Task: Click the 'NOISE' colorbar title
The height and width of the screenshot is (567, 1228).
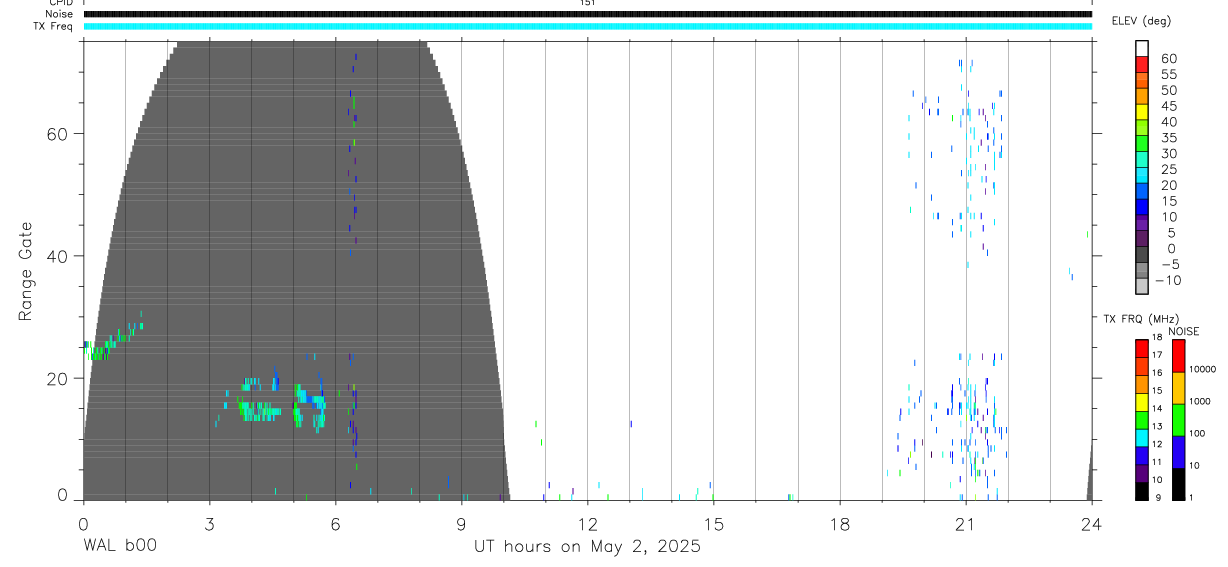Action: (1183, 331)
